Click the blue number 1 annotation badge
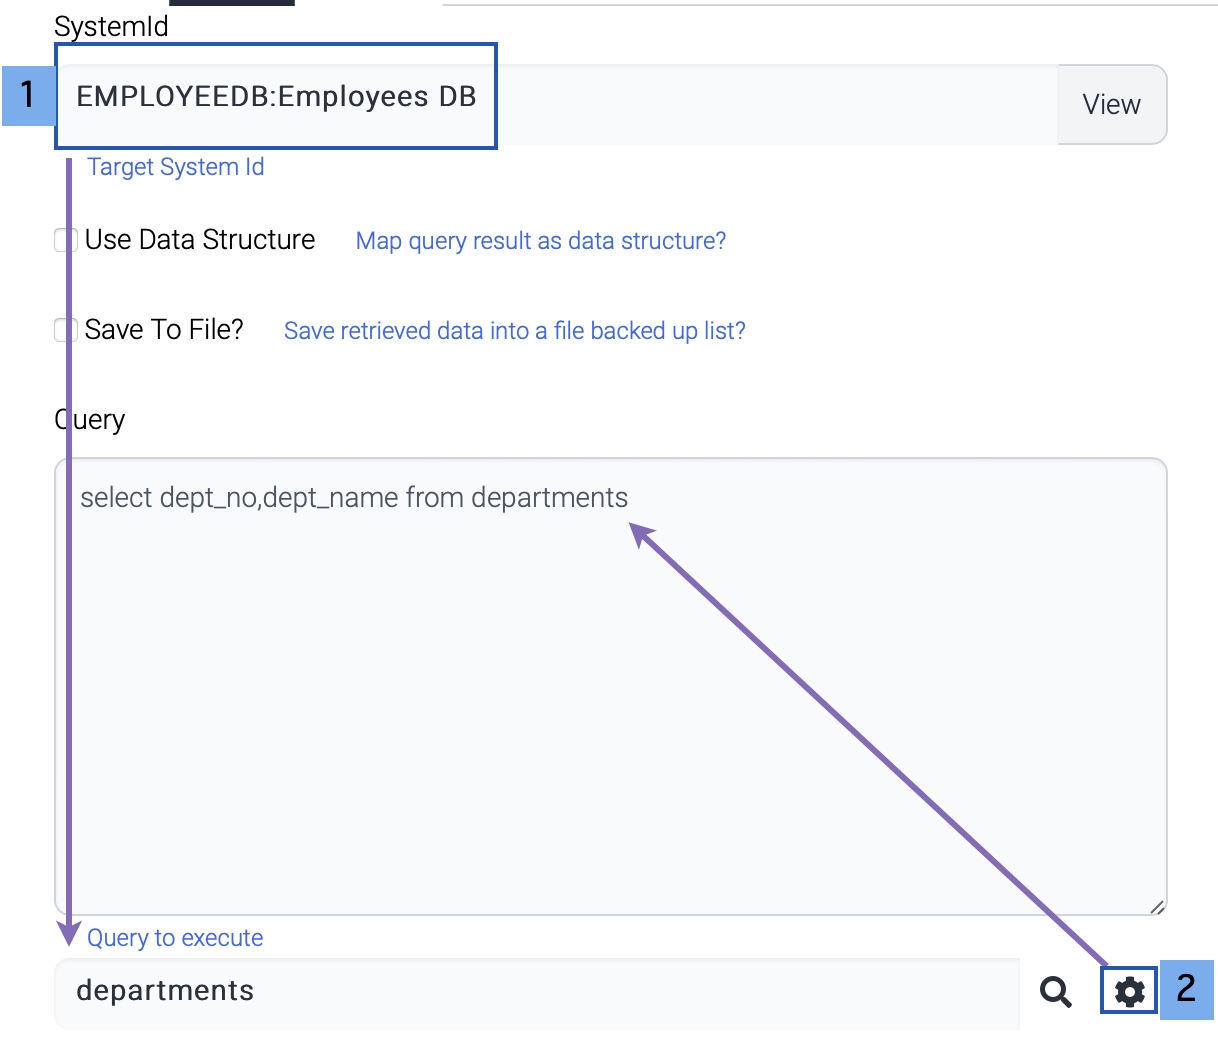 [x=28, y=95]
